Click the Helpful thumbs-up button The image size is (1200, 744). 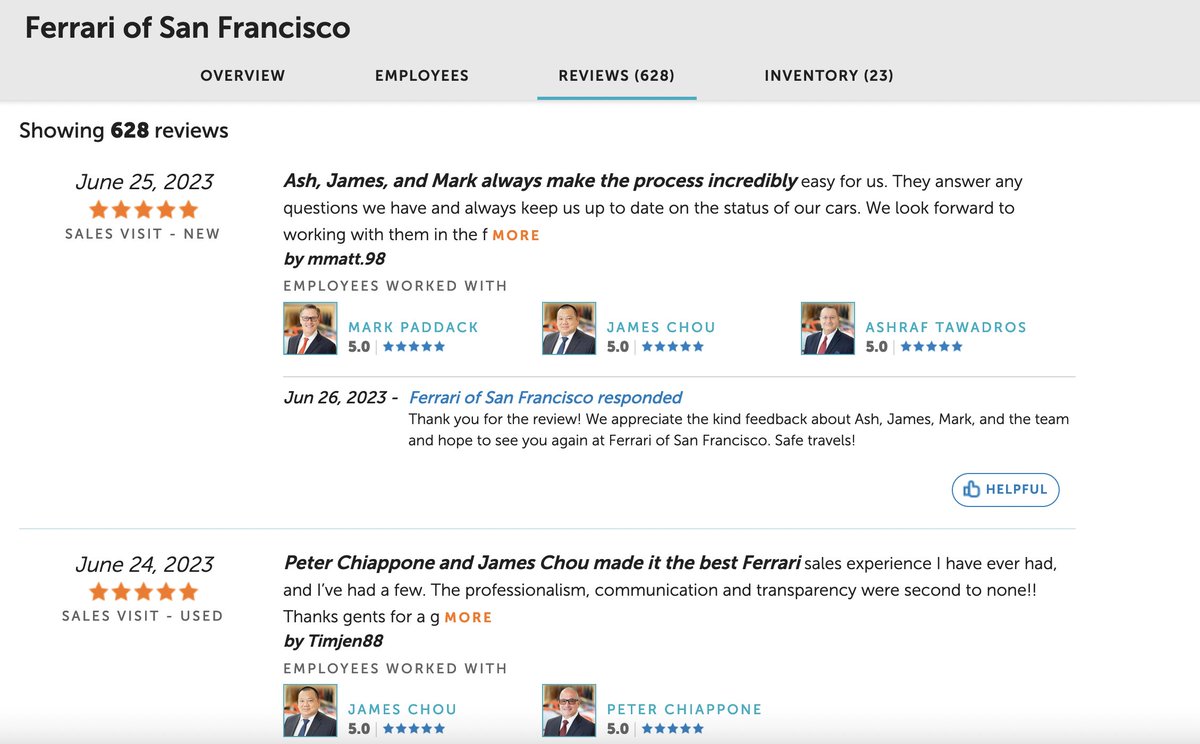pos(1005,490)
